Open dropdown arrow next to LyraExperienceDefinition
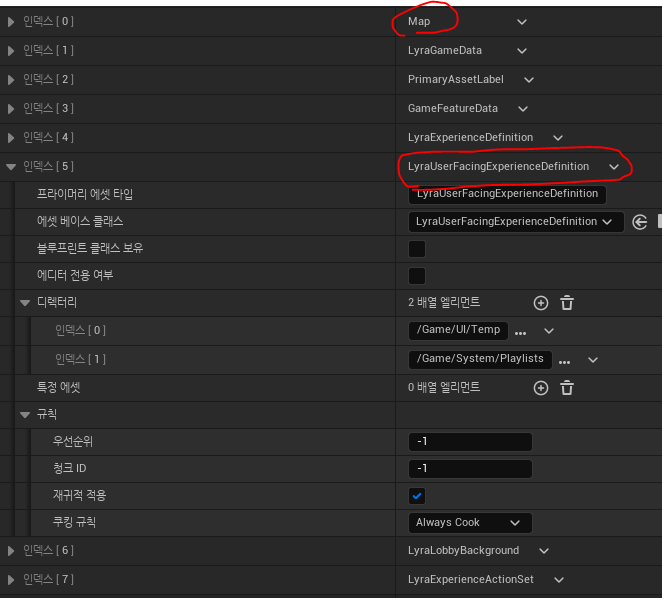The width and height of the screenshot is (662, 598). pos(558,138)
